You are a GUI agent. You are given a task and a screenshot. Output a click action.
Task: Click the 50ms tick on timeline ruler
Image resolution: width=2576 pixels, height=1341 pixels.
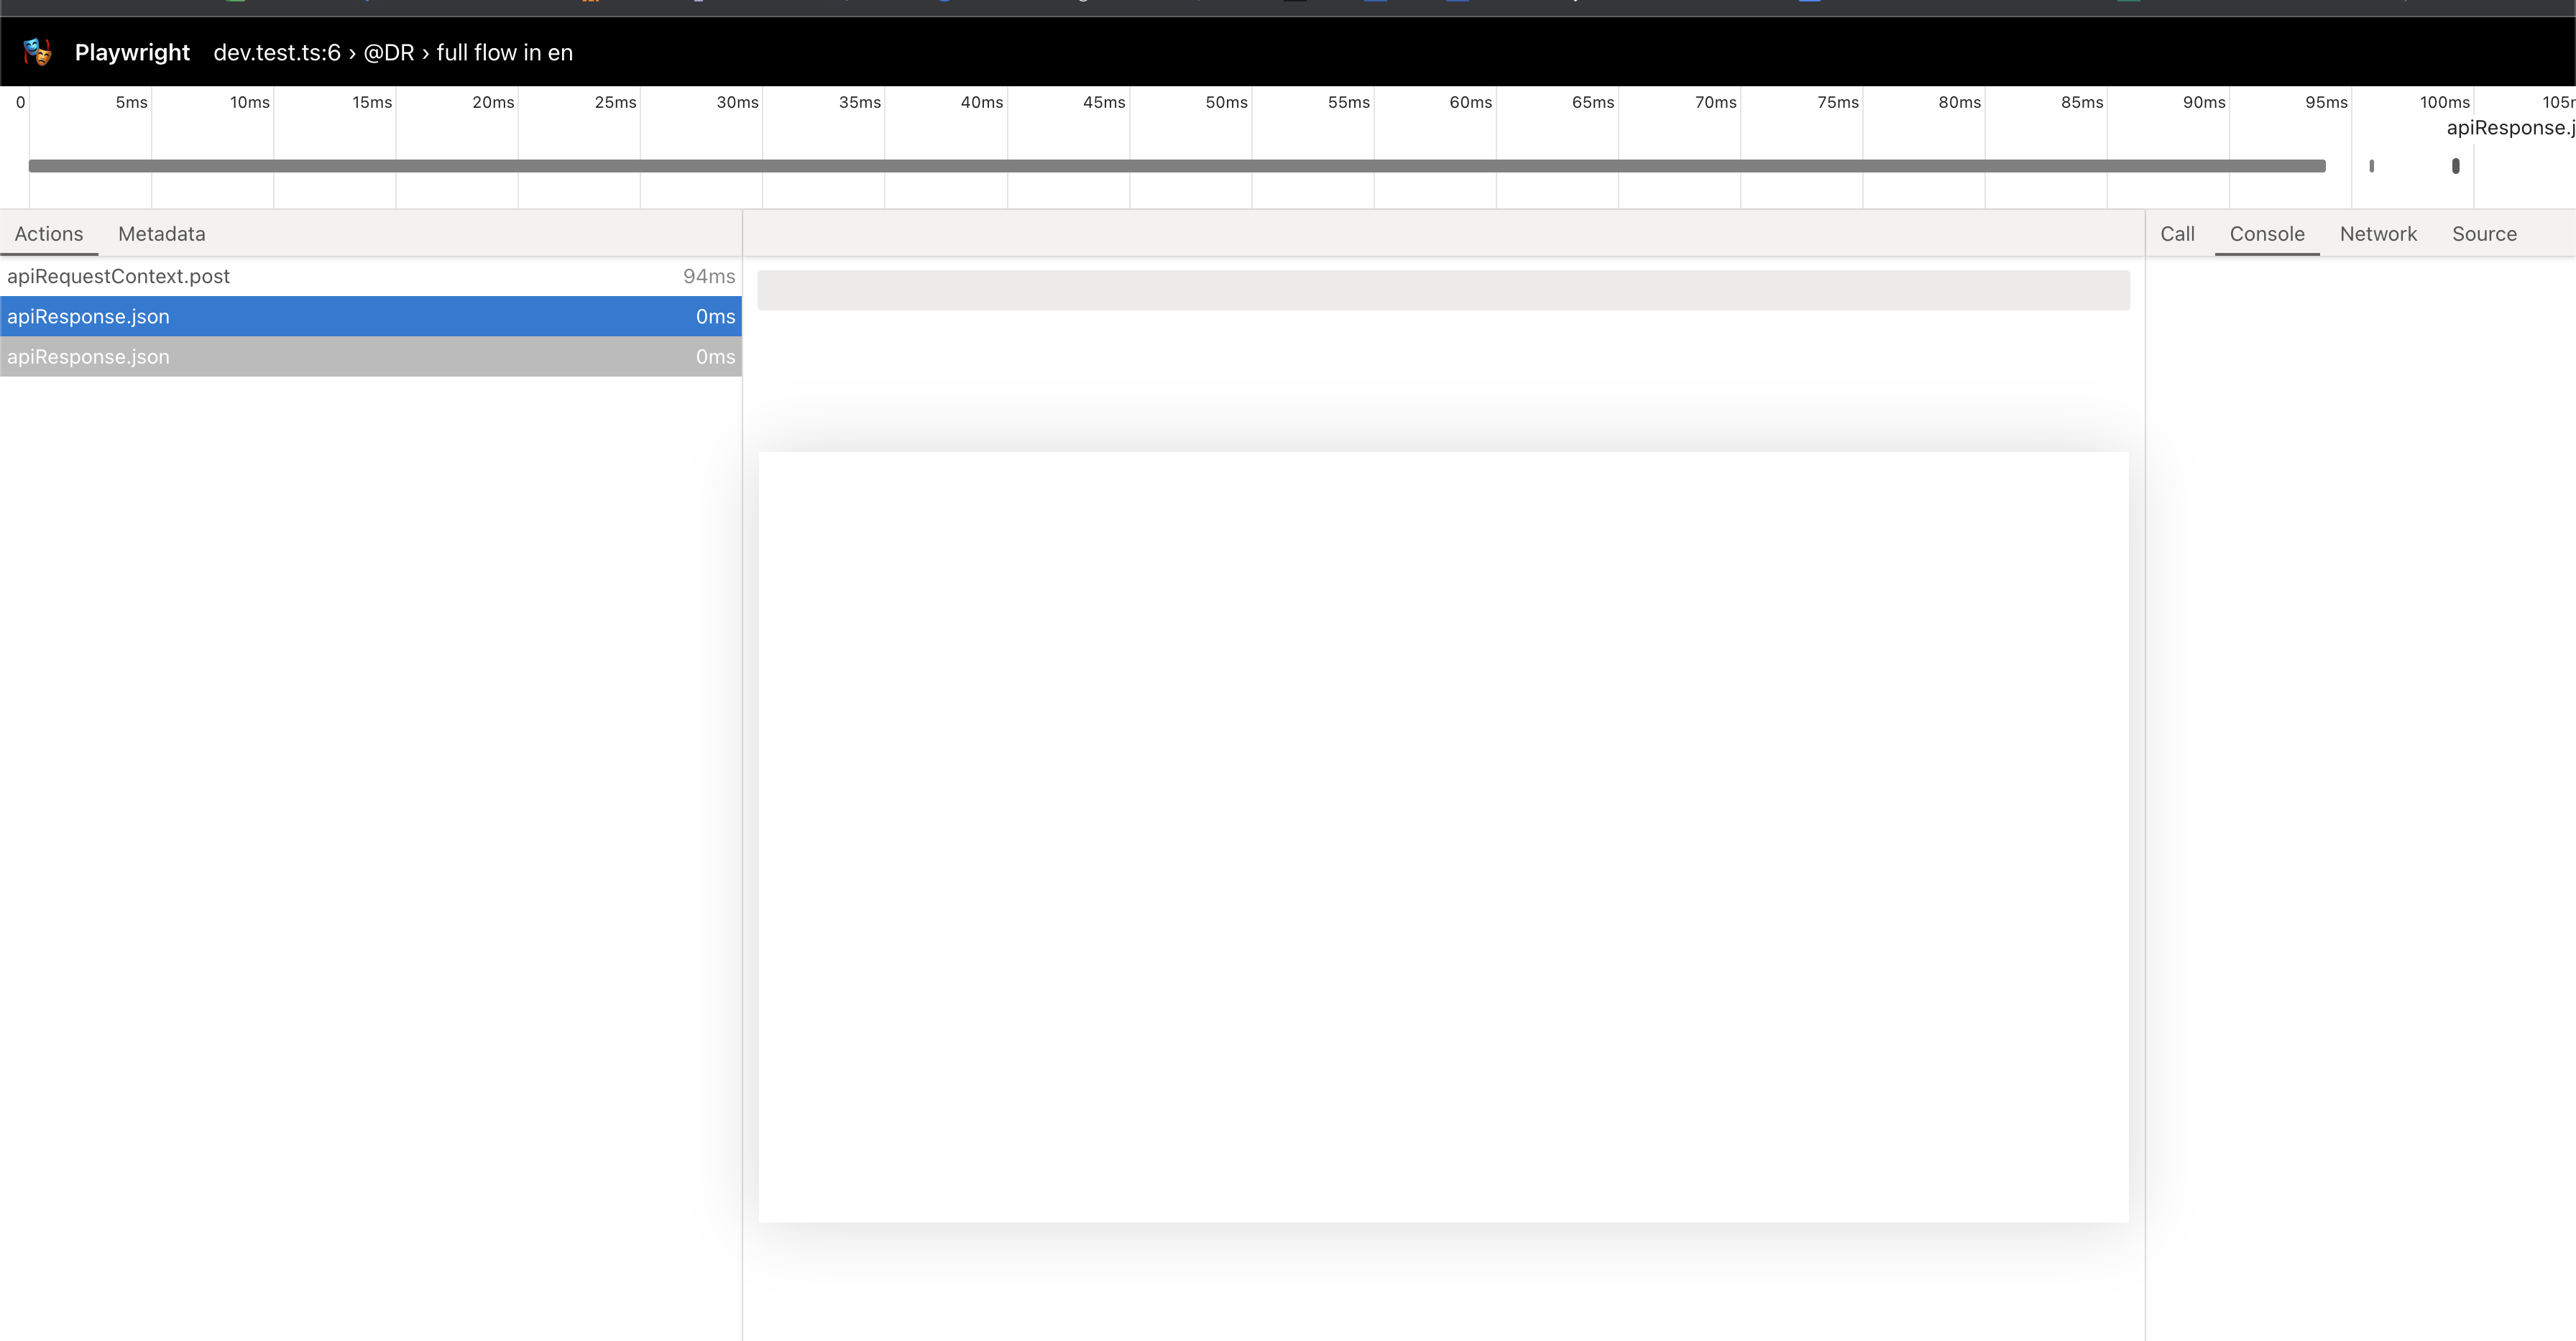(1226, 102)
